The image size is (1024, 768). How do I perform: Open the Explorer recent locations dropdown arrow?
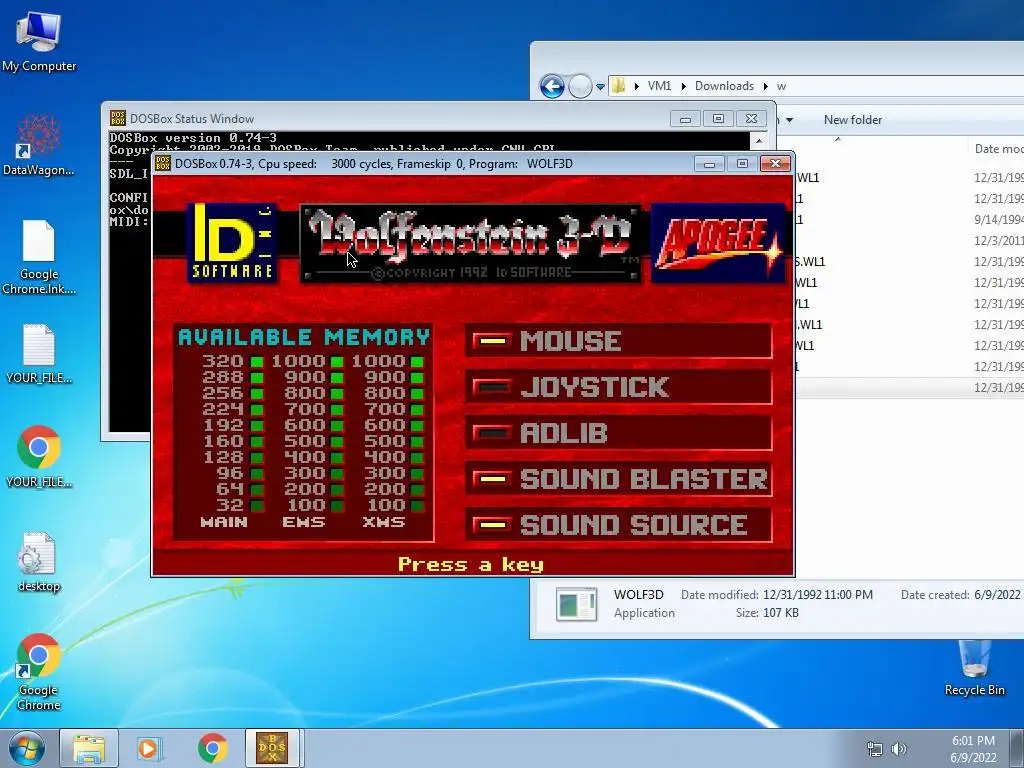[600, 86]
